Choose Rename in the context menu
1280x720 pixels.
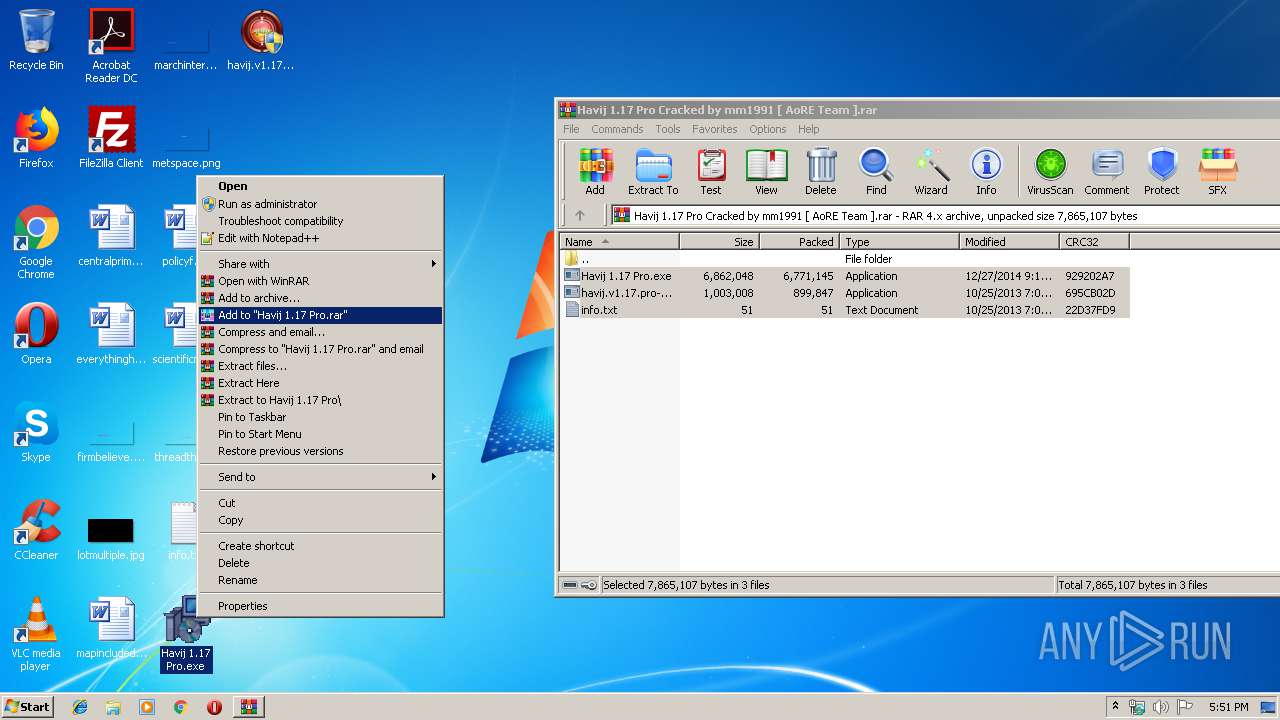tap(320, 580)
